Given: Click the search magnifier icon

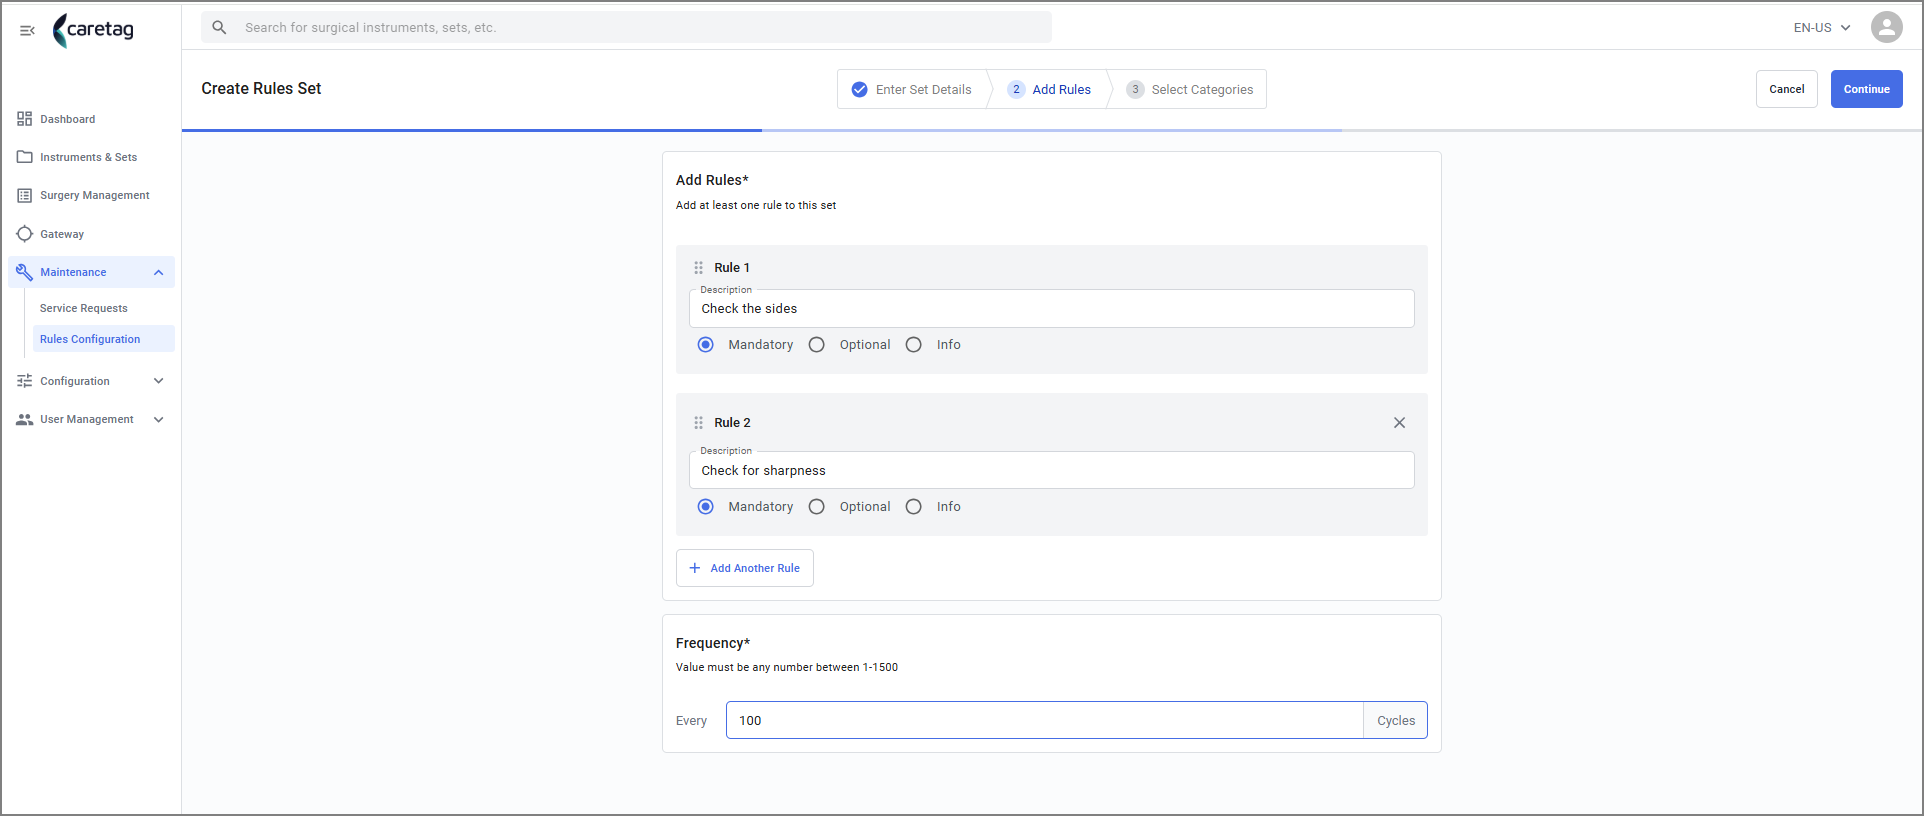Looking at the screenshot, I should point(220,28).
